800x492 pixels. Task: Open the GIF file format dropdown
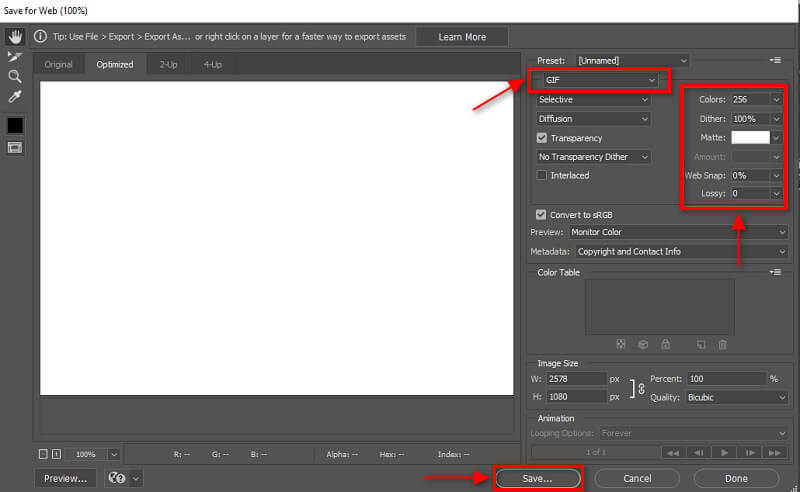(599, 80)
